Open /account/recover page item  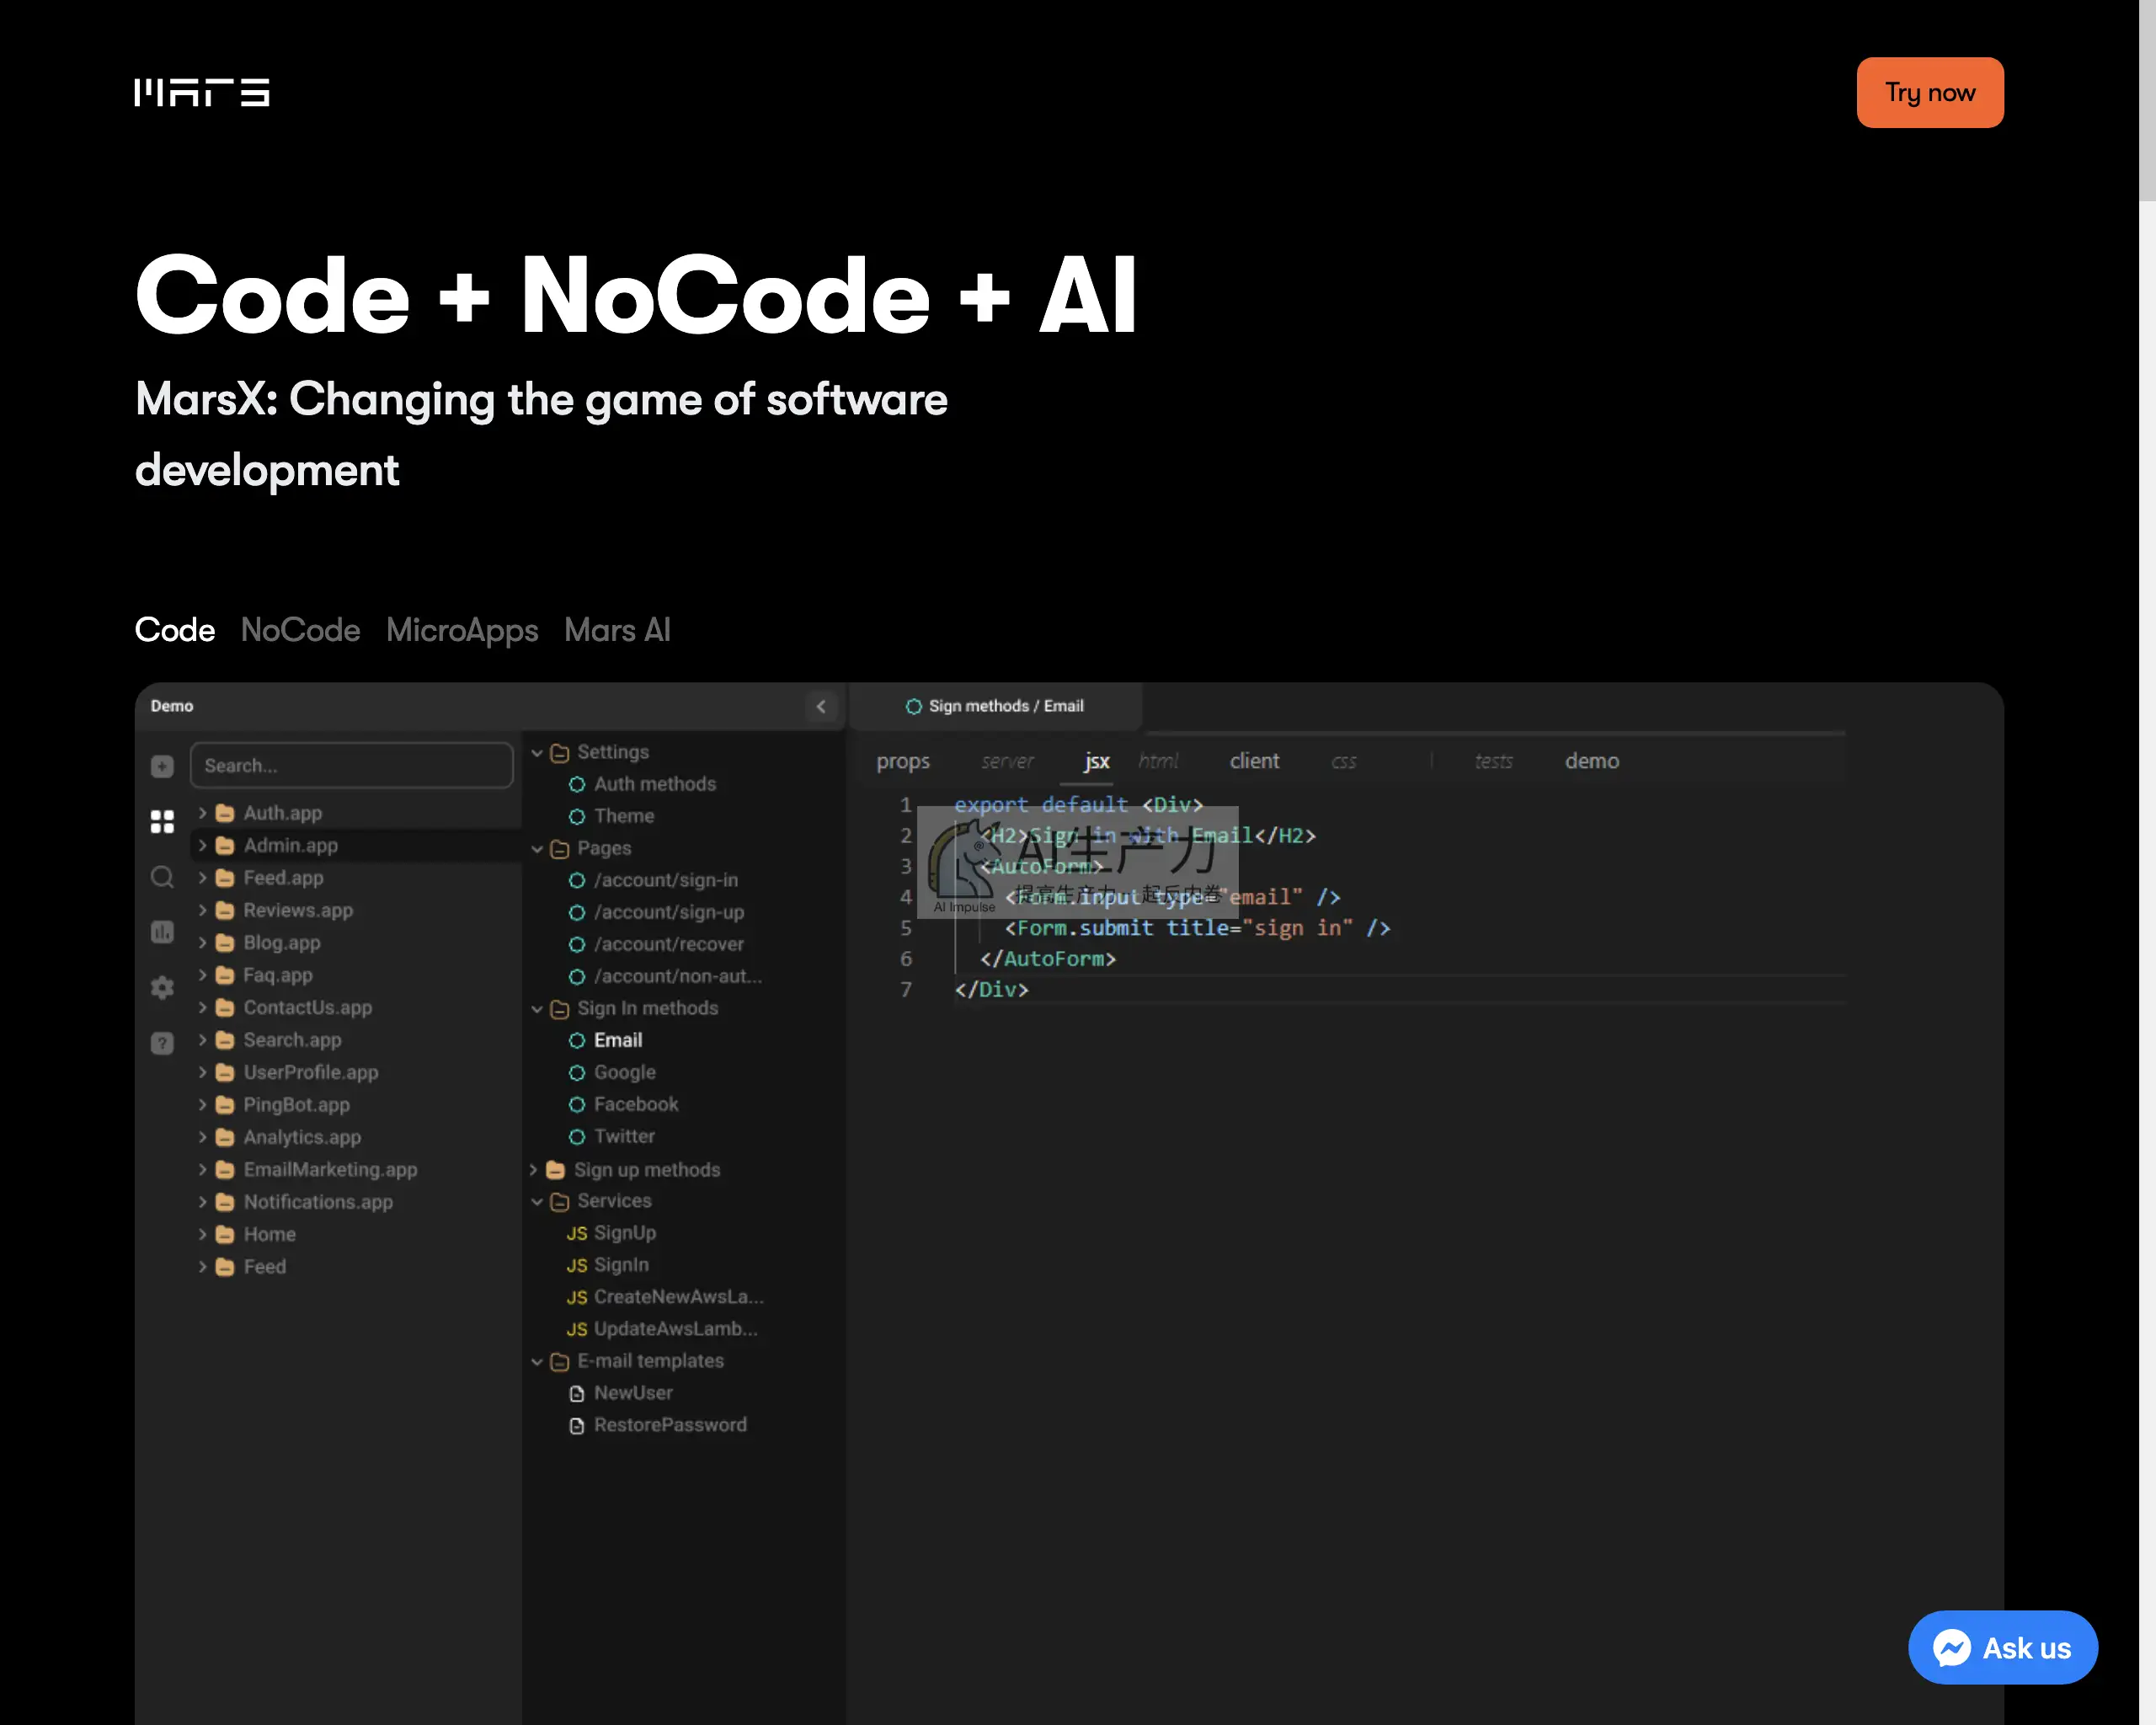[x=656, y=944]
